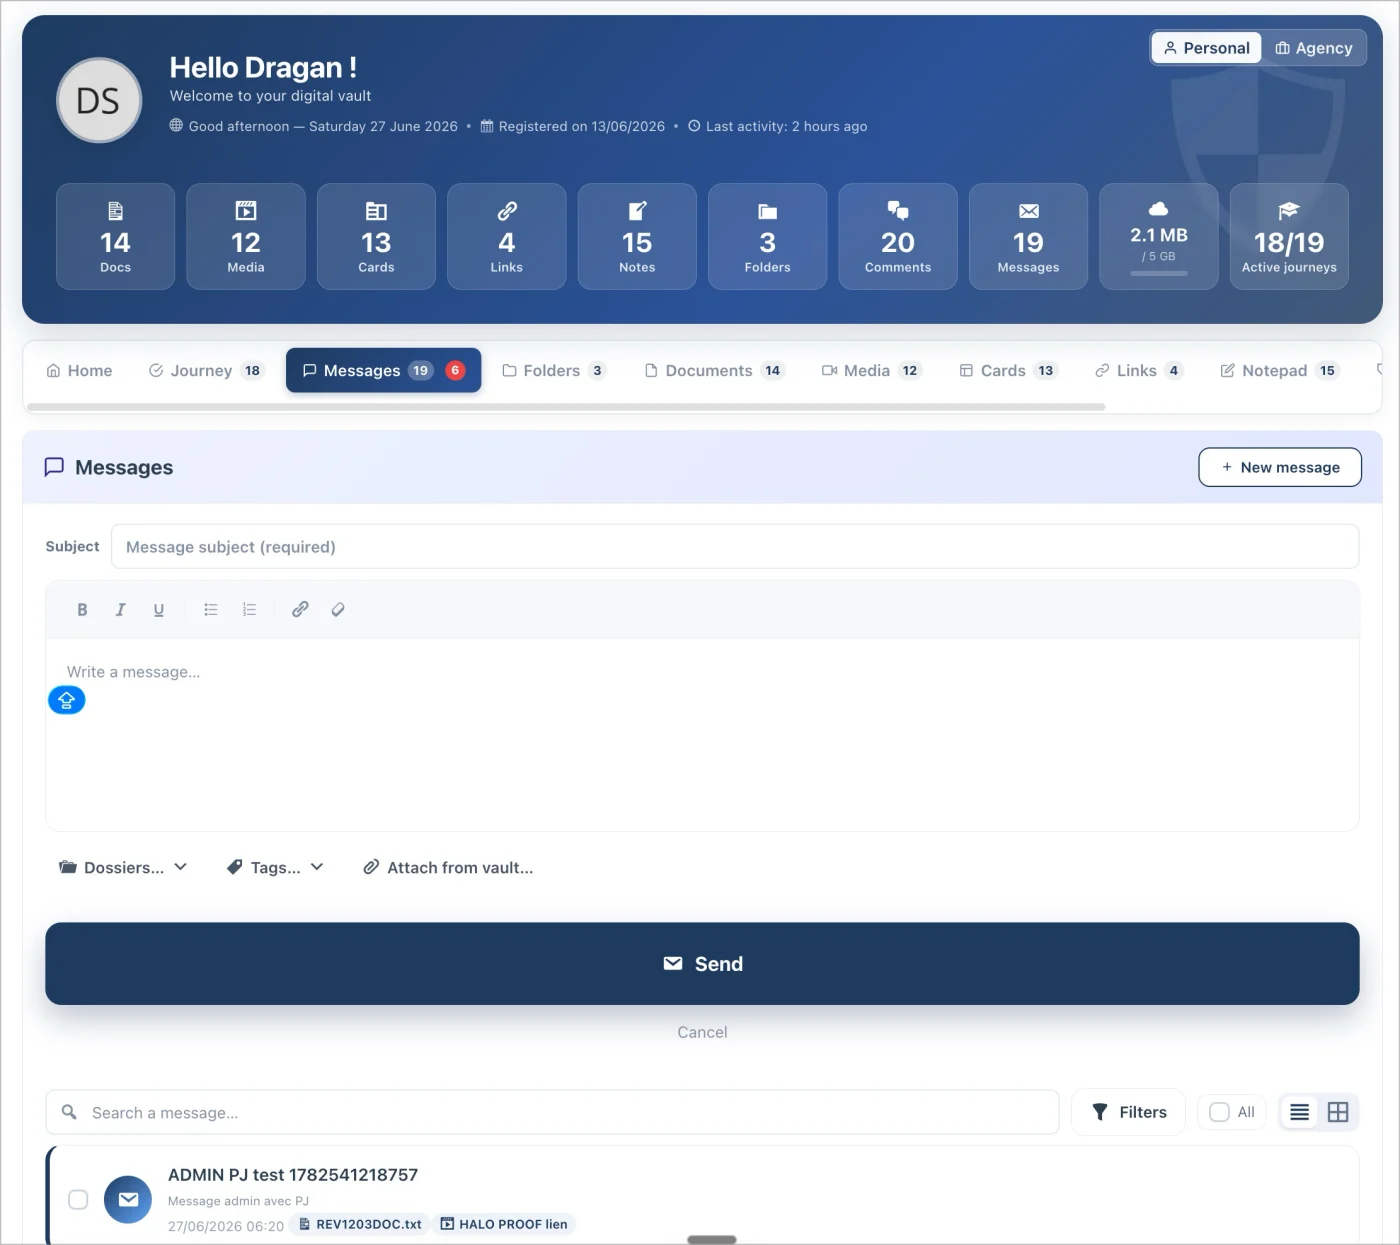Click the 2.1 MB storage usage card
This screenshot has height=1245, width=1400.
coord(1159,237)
